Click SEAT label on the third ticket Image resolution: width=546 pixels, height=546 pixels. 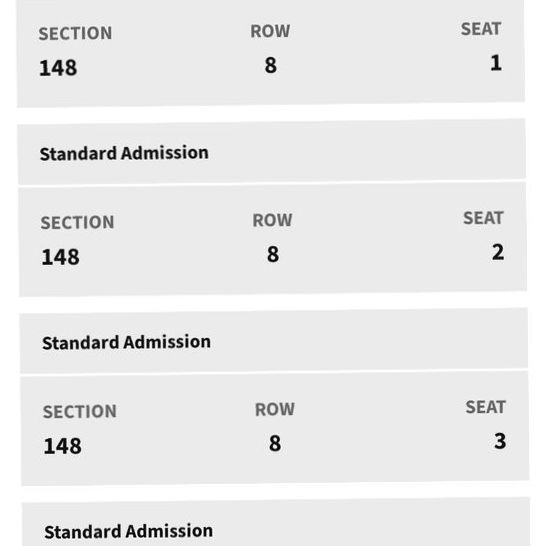(486, 407)
